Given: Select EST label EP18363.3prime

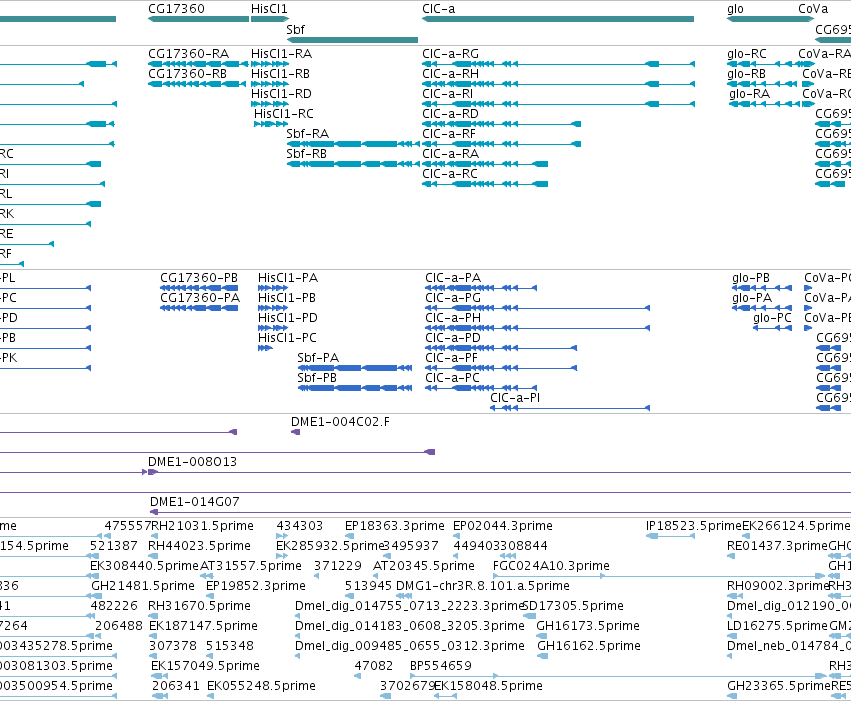Looking at the screenshot, I should [x=395, y=526].
